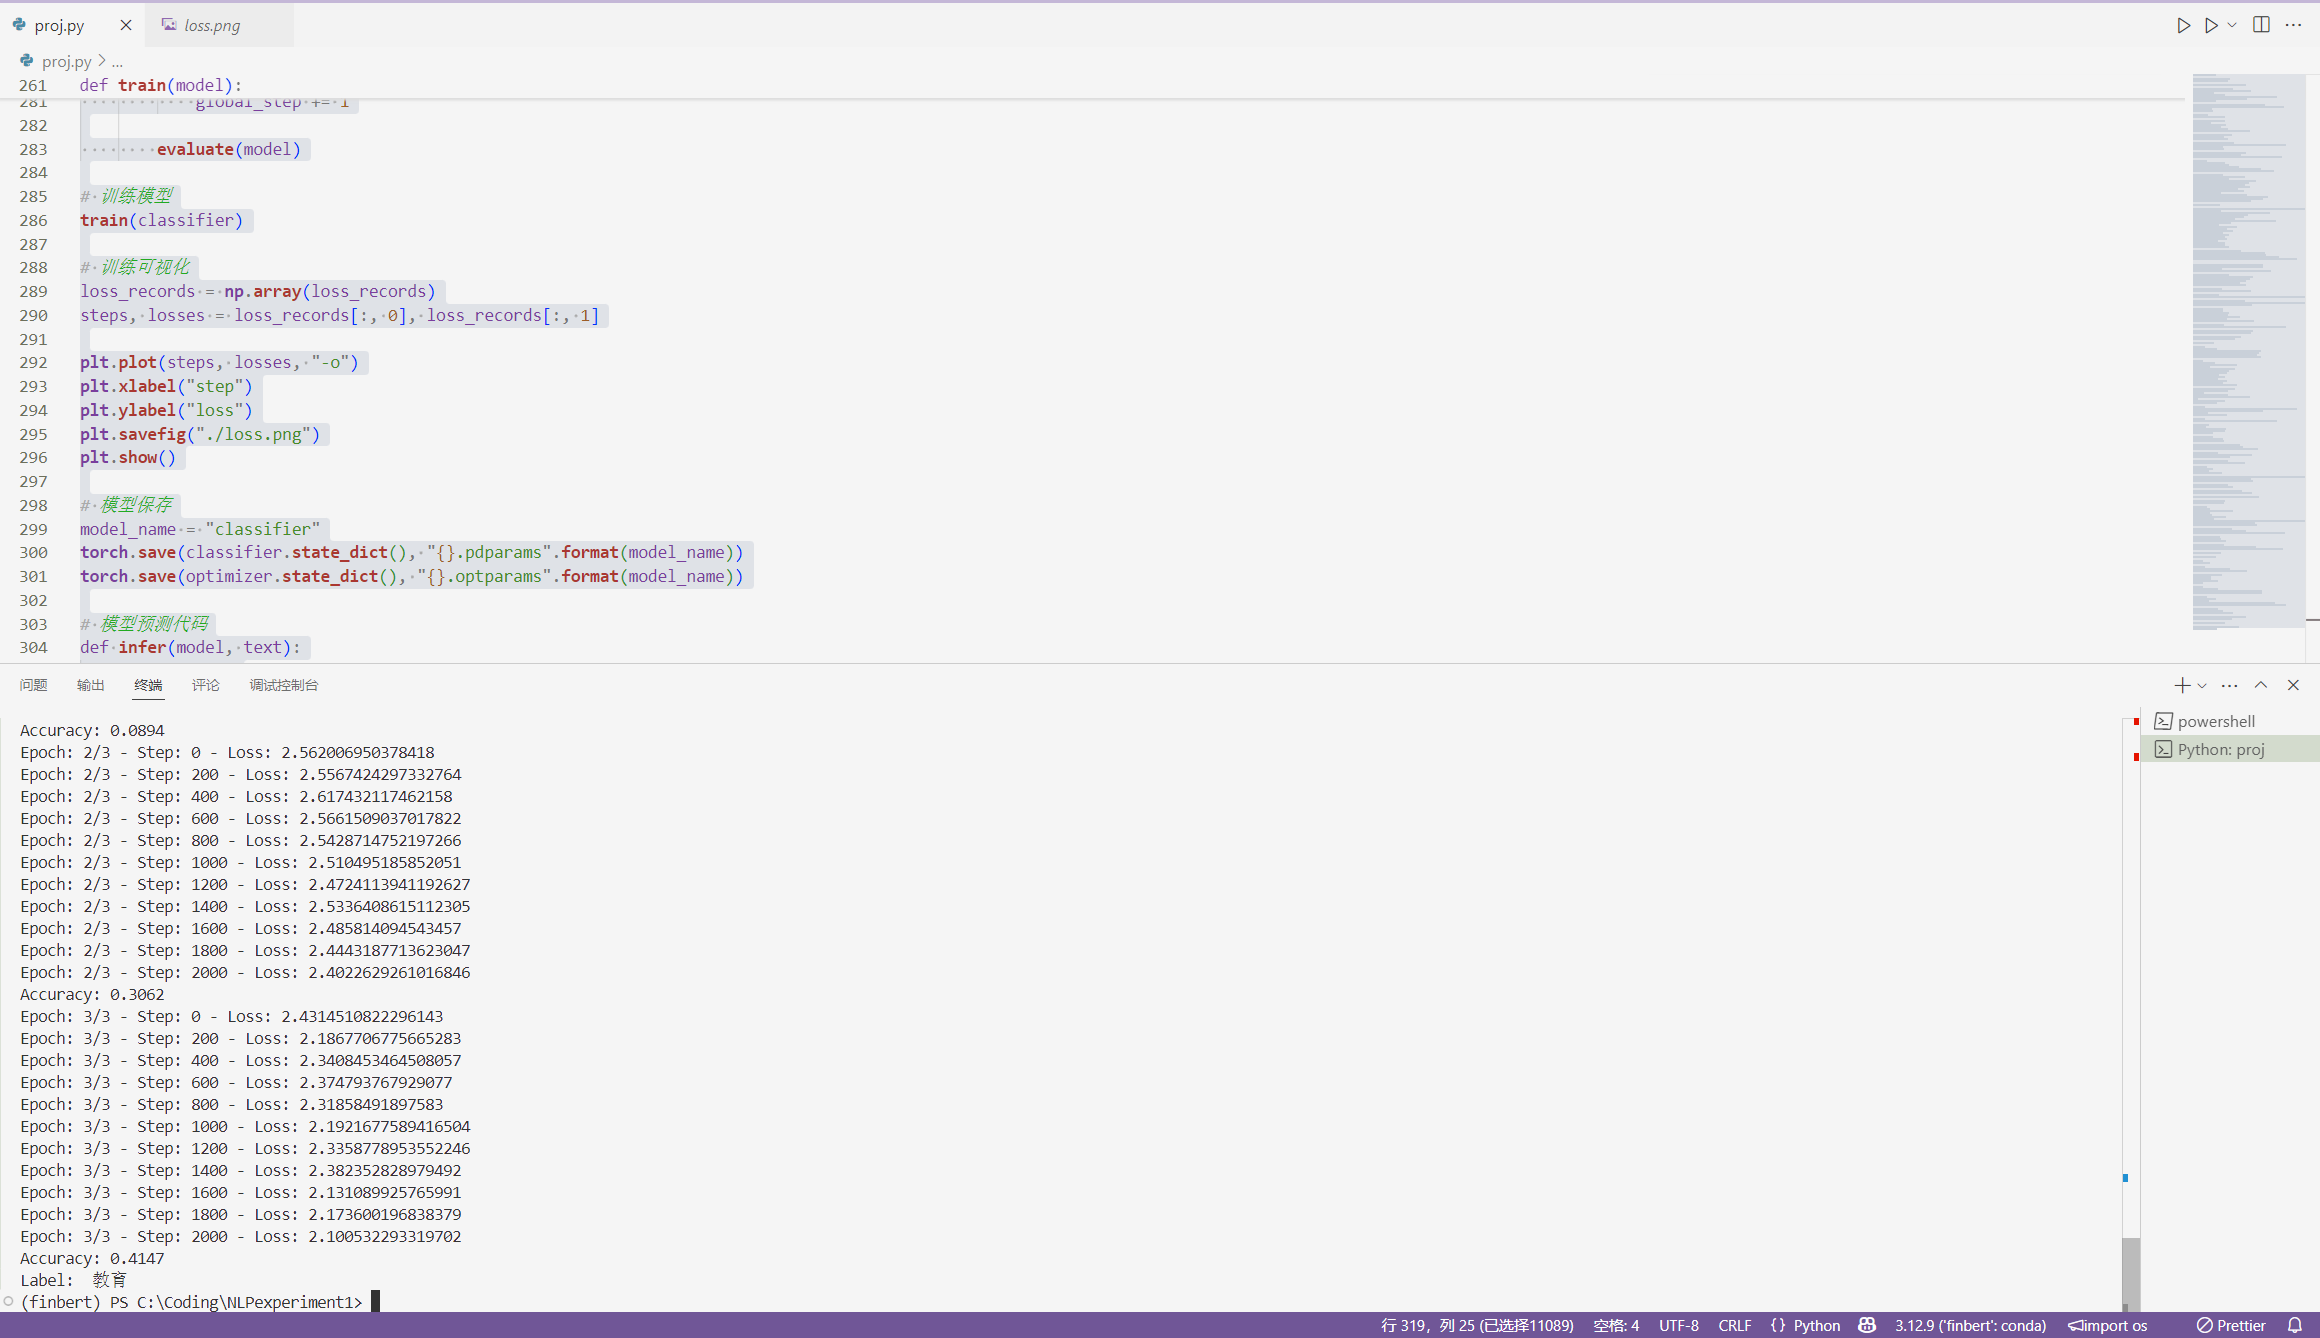Switch to 调试控制台 panel tab
Screen dimensions: 2320x1338
pyautogui.click(x=283, y=685)
